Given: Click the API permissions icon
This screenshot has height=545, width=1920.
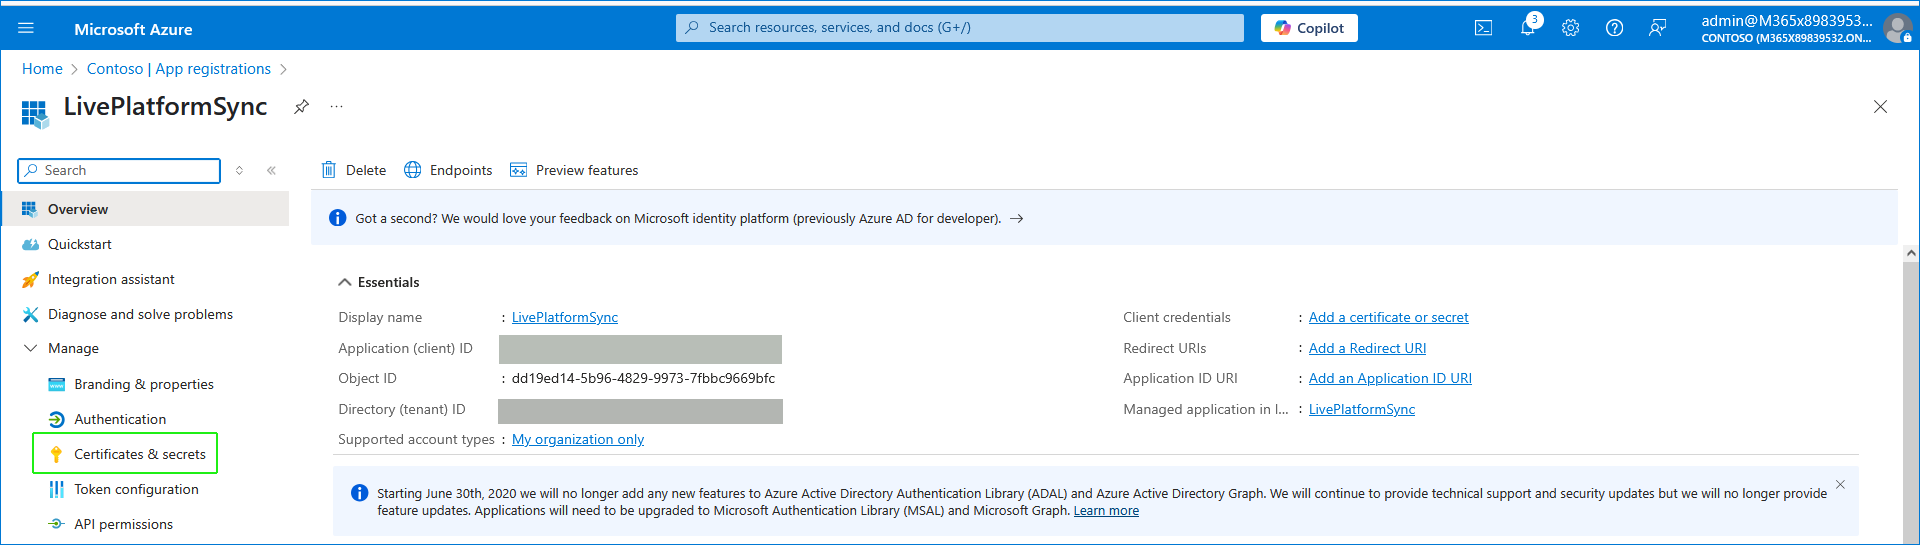Looking at the screenshot, I should point(57,524).
